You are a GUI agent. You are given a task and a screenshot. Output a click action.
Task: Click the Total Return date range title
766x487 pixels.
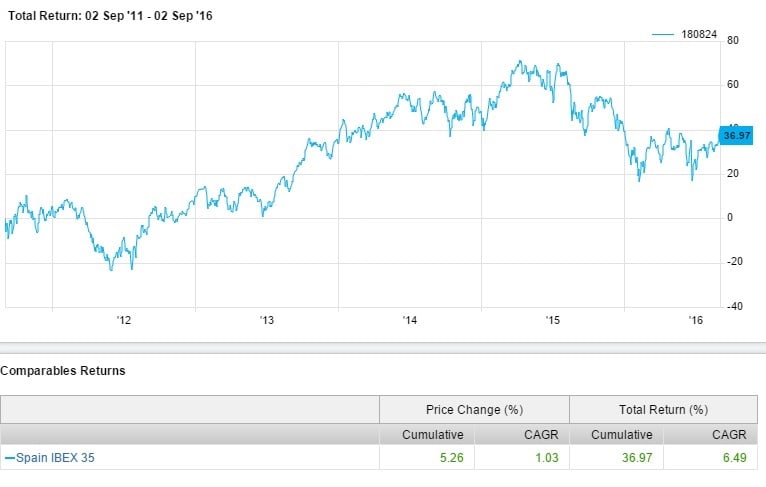click(x=106, y=16)
